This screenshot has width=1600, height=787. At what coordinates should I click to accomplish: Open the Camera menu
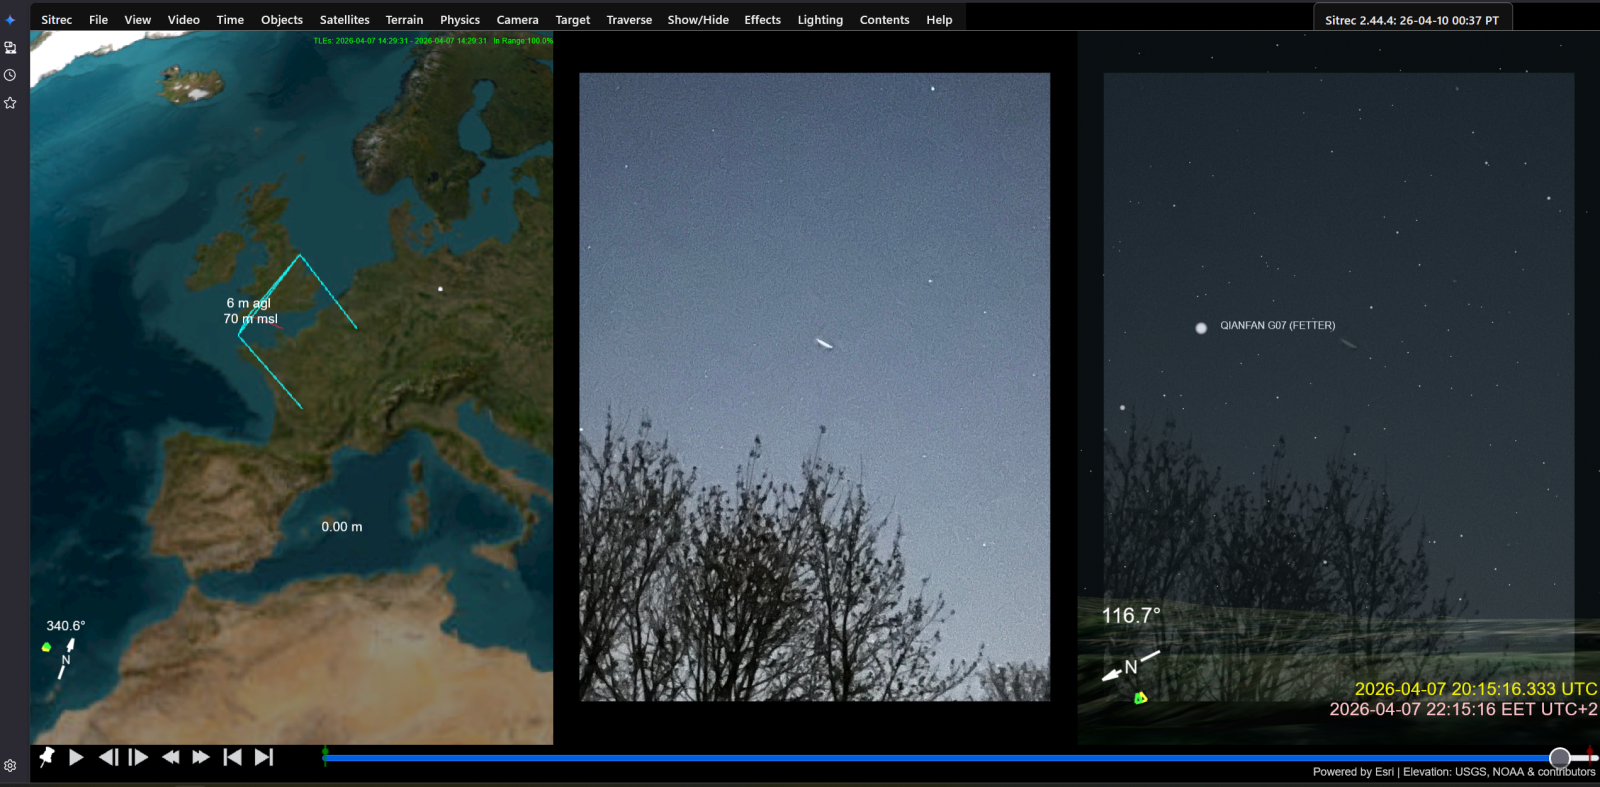[517, 20]
